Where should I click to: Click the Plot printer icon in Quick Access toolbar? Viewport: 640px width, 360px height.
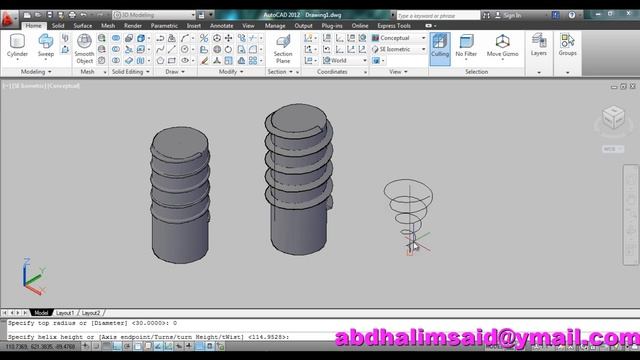[x=72, y=15]
